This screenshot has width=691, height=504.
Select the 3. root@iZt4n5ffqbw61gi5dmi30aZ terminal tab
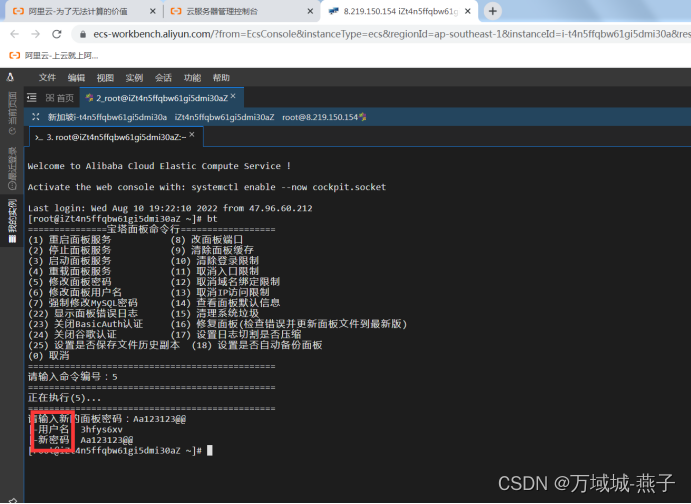(x=116, y=137)
